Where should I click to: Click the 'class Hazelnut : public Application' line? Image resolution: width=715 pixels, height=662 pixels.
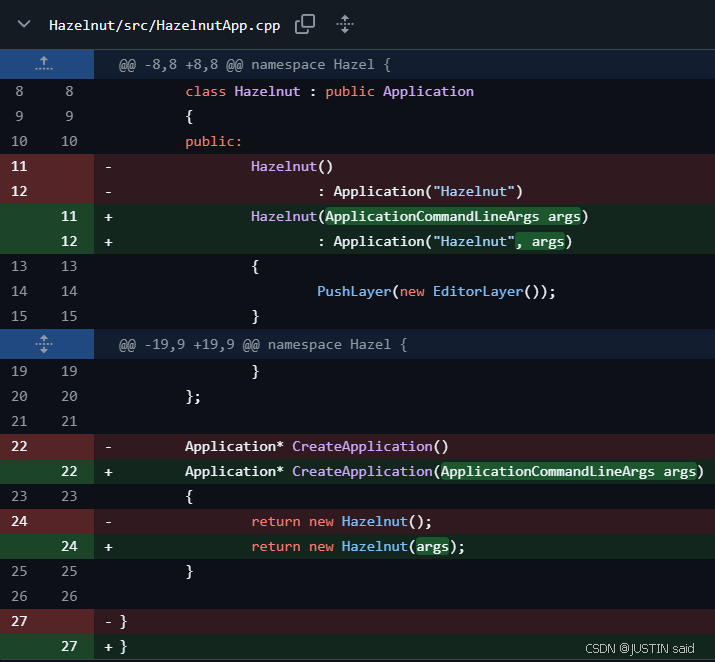click(329, 91)
